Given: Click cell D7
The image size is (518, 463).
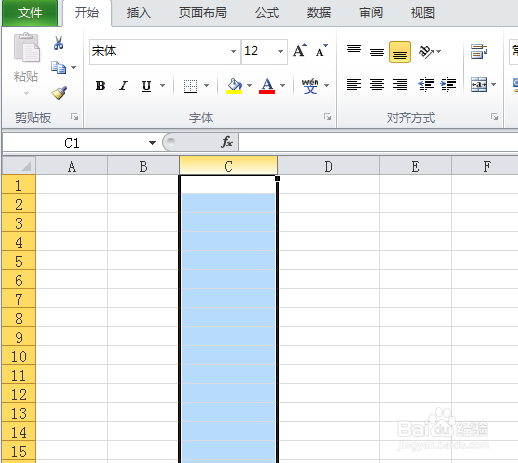Looking at the screenshot, I should point(328,298).
